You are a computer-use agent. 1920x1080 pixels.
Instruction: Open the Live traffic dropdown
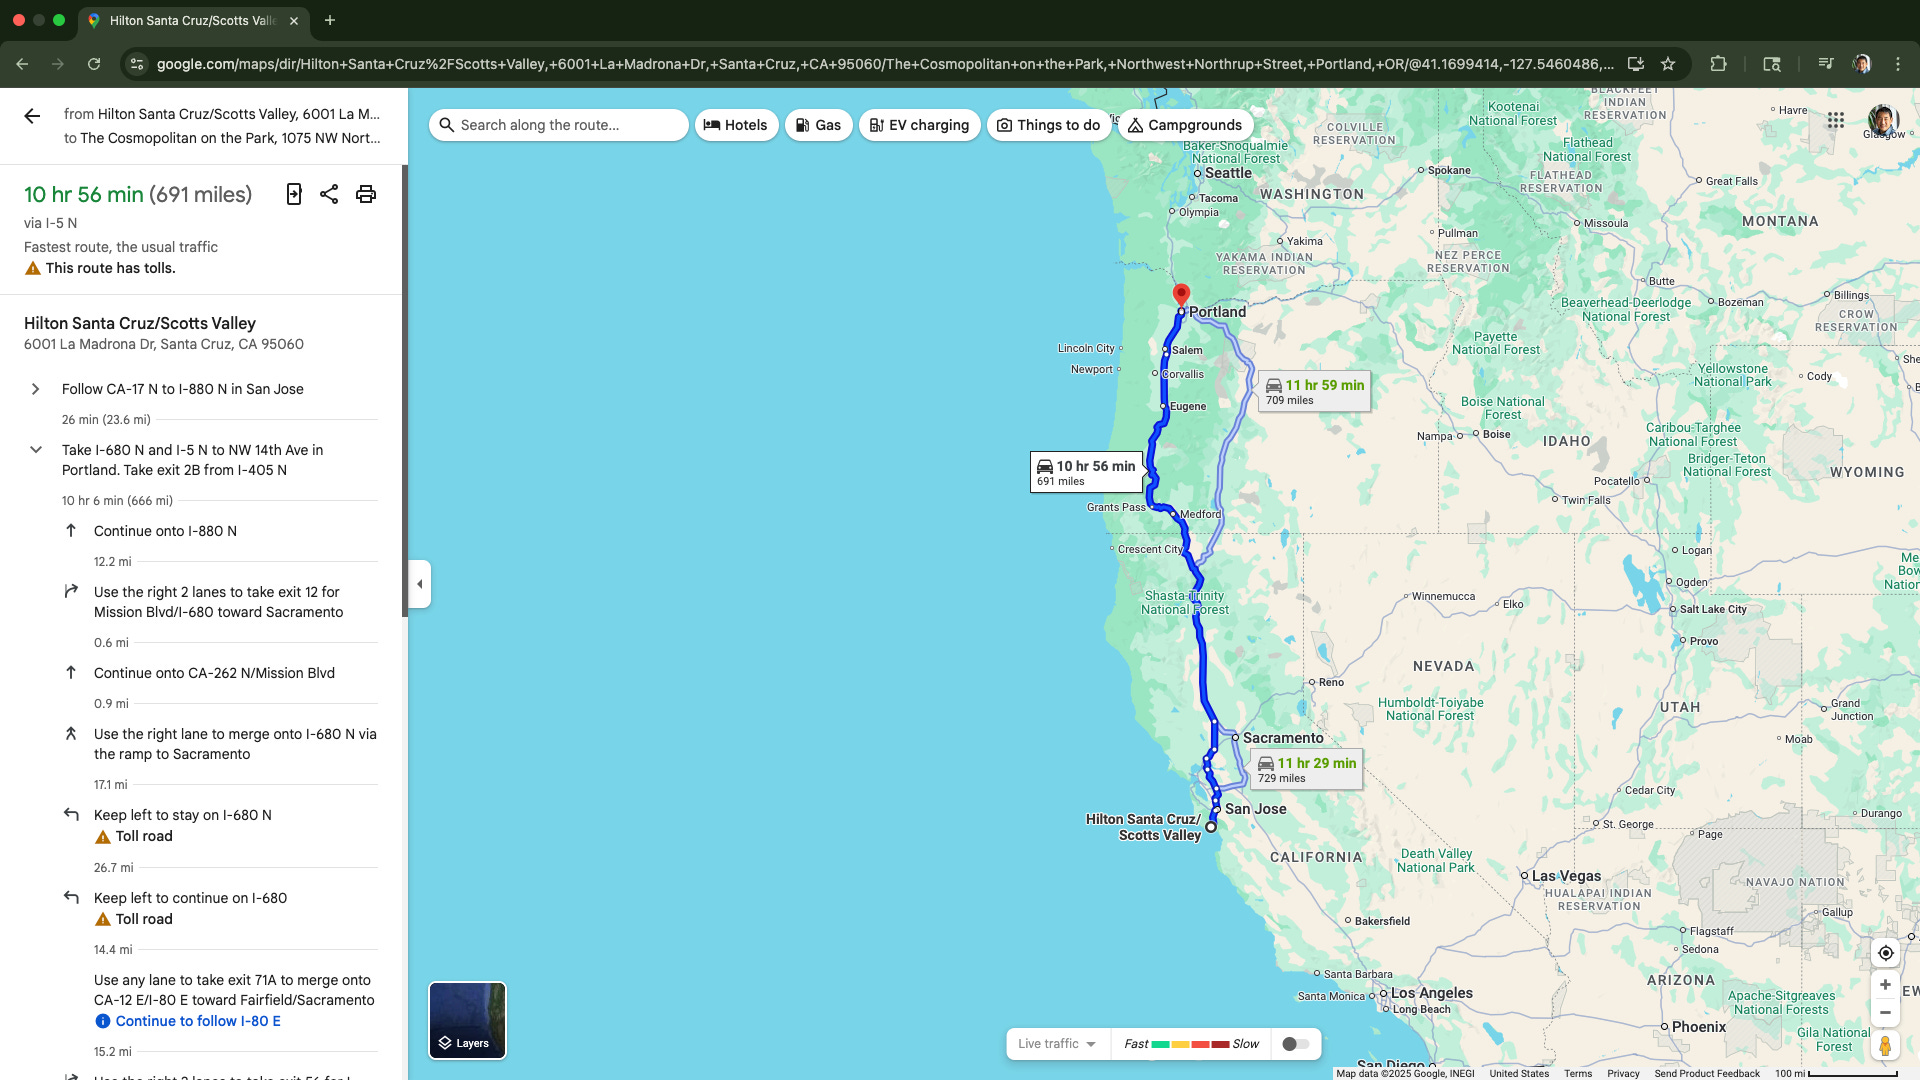1057,1044
